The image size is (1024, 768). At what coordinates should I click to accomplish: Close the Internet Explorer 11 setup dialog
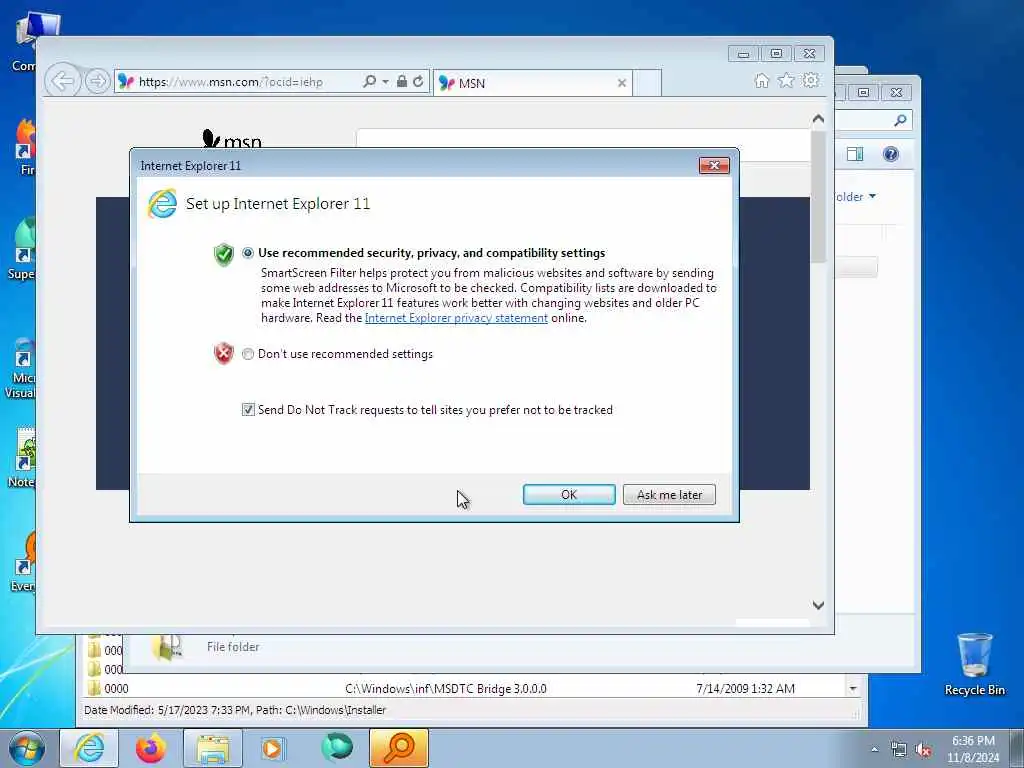pyautogui.click(x=714, y=165)
